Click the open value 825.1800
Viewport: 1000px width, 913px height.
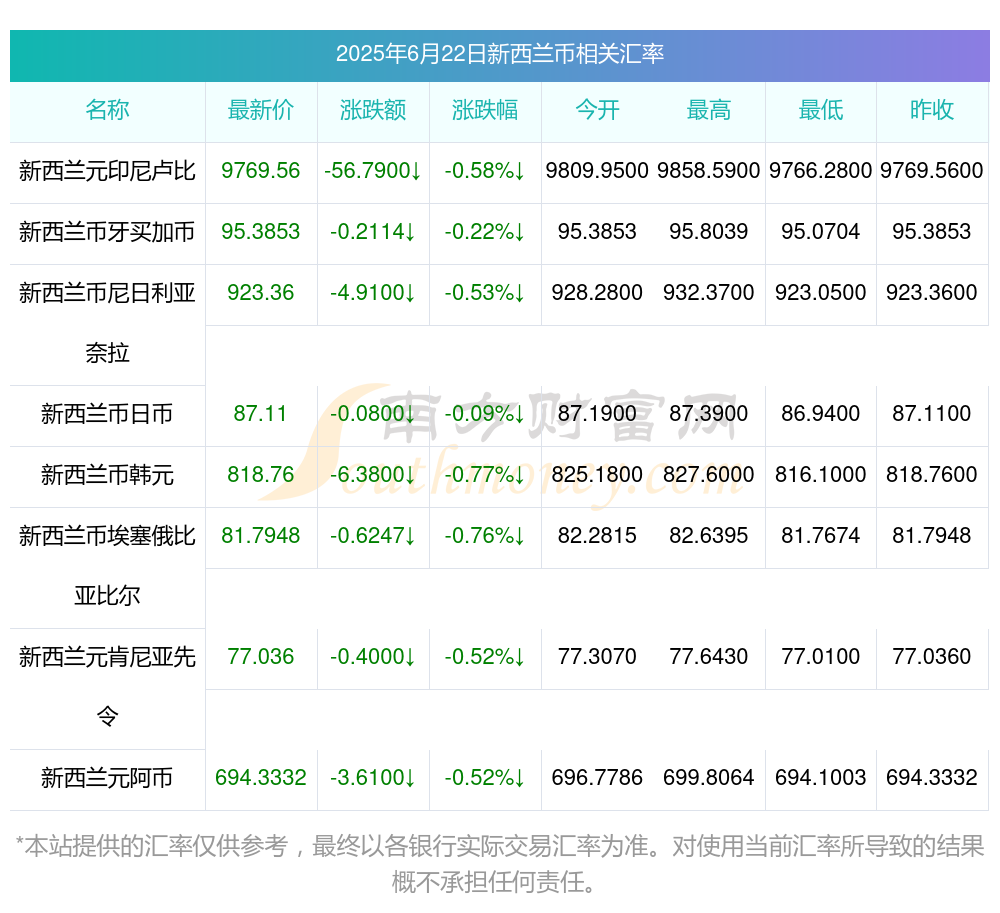point(597,475)
